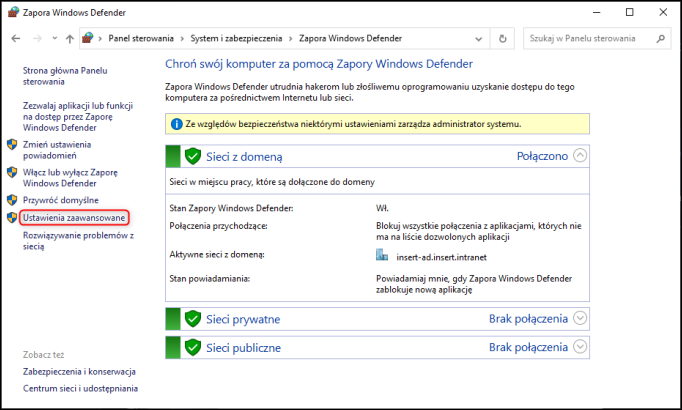
Task: Open 'Zezwalaj aplikacji lub funkcji na dostęp'
Action: (78, 117)
